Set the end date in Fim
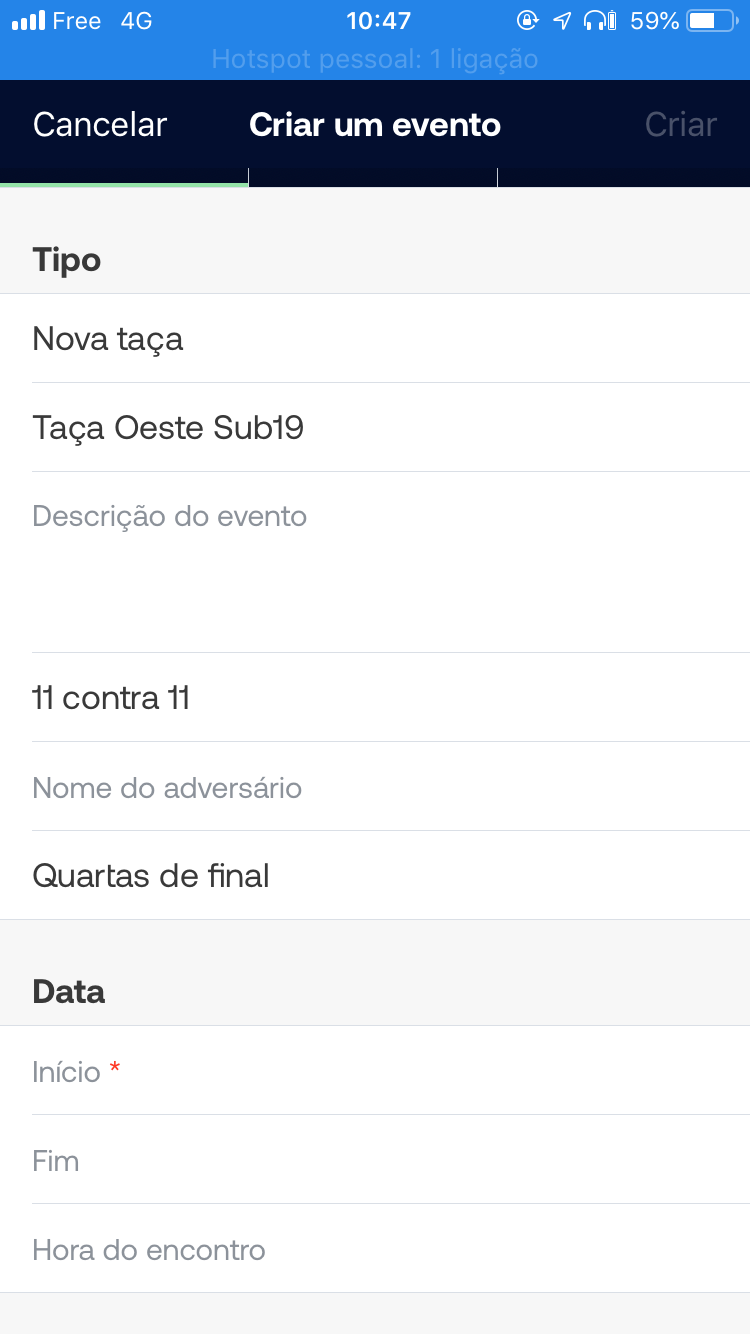This screenshot has width=750, height=1334. click(x=375, y=1161)
